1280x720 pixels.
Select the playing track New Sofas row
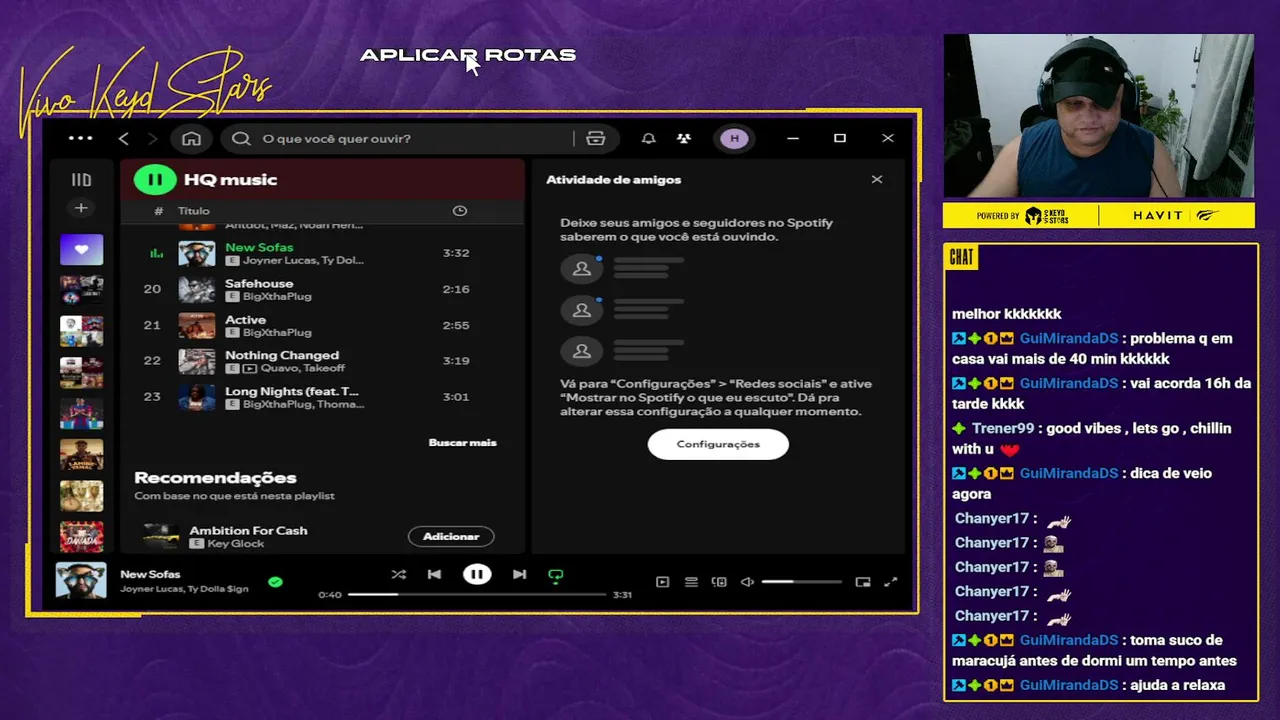coord(322,253)
